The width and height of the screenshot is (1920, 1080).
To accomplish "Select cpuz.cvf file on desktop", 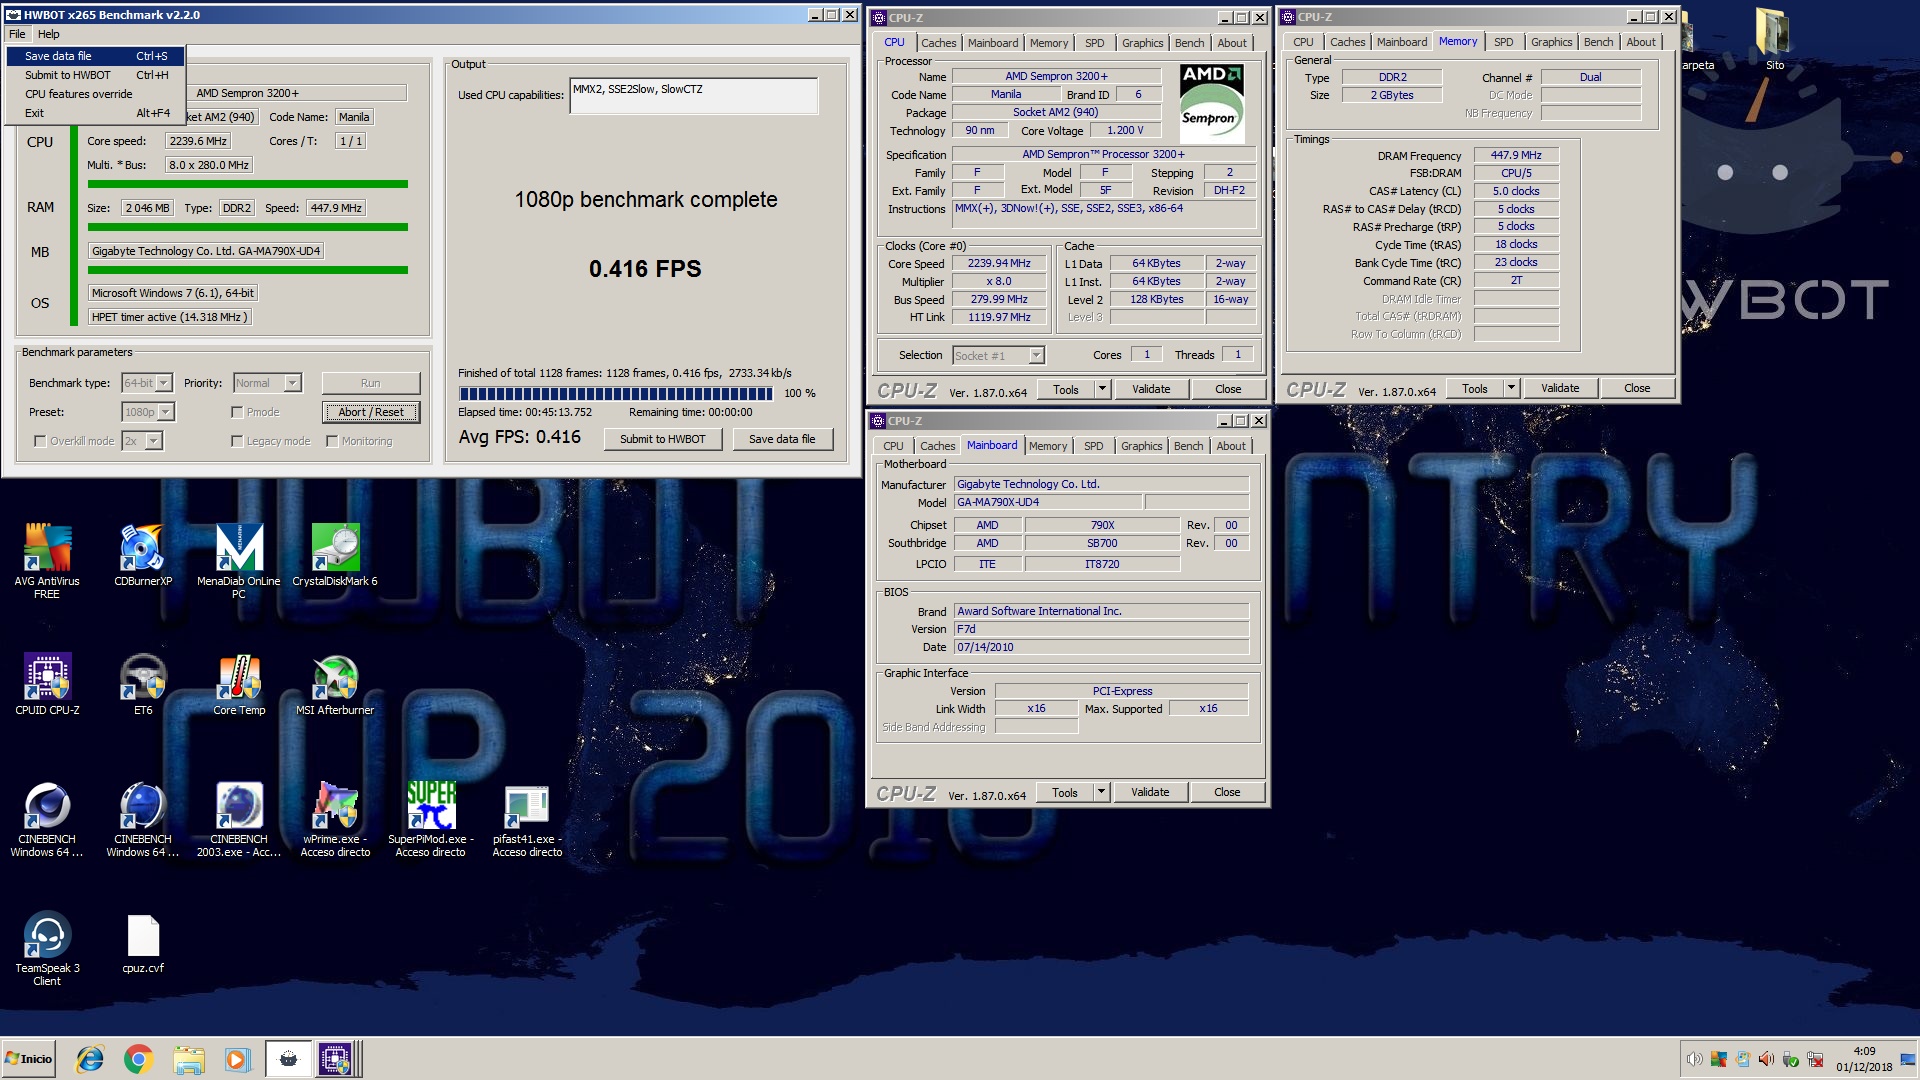I will point(143,943).
